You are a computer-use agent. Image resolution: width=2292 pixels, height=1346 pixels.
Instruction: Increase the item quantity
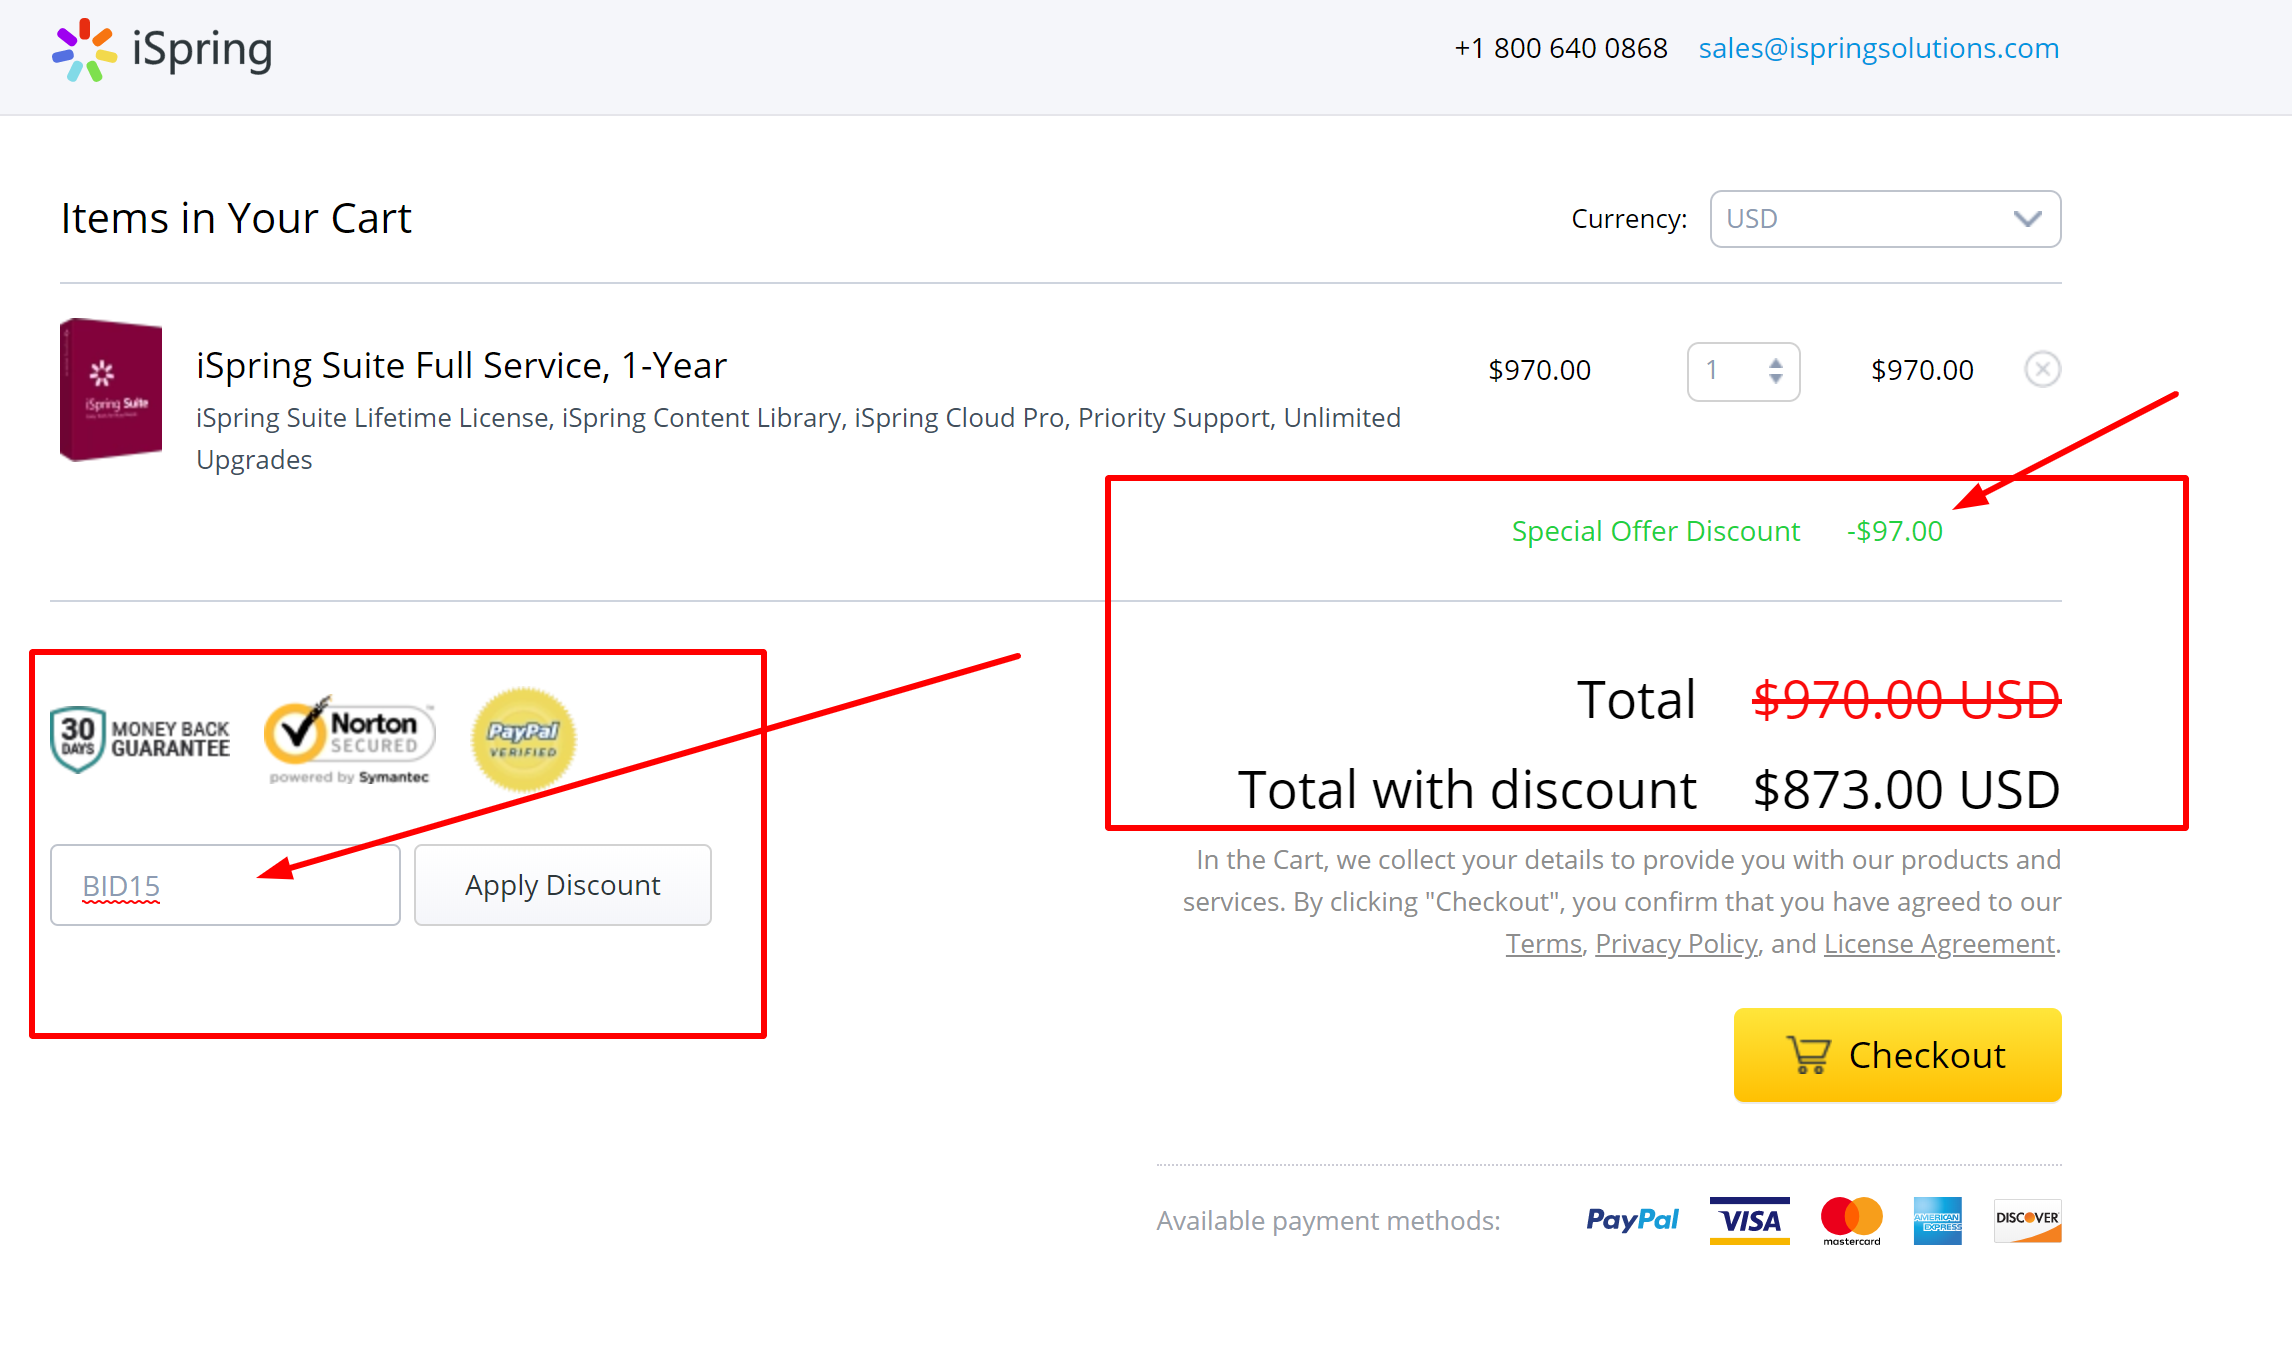pyautogui.click(x=1775, y=362)
